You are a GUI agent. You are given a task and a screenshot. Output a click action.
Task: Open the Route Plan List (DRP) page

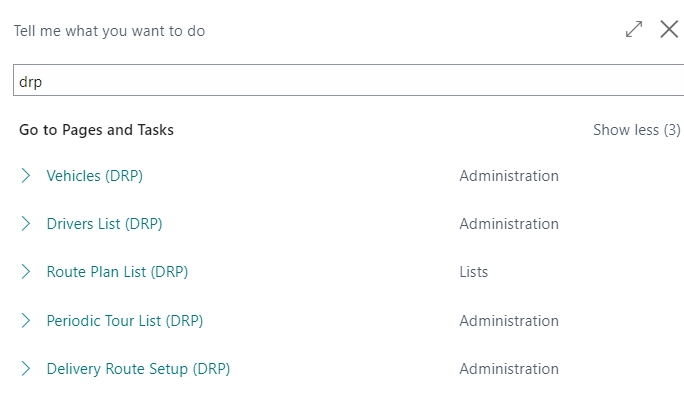(x=117, y=272)
